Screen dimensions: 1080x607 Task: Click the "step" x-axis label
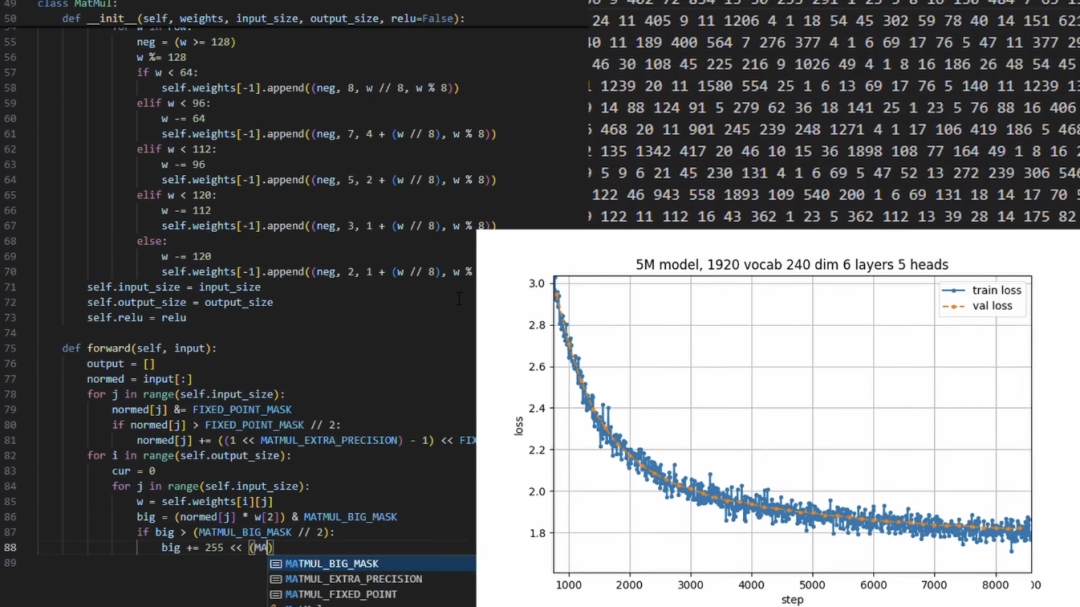coord(791,599)
